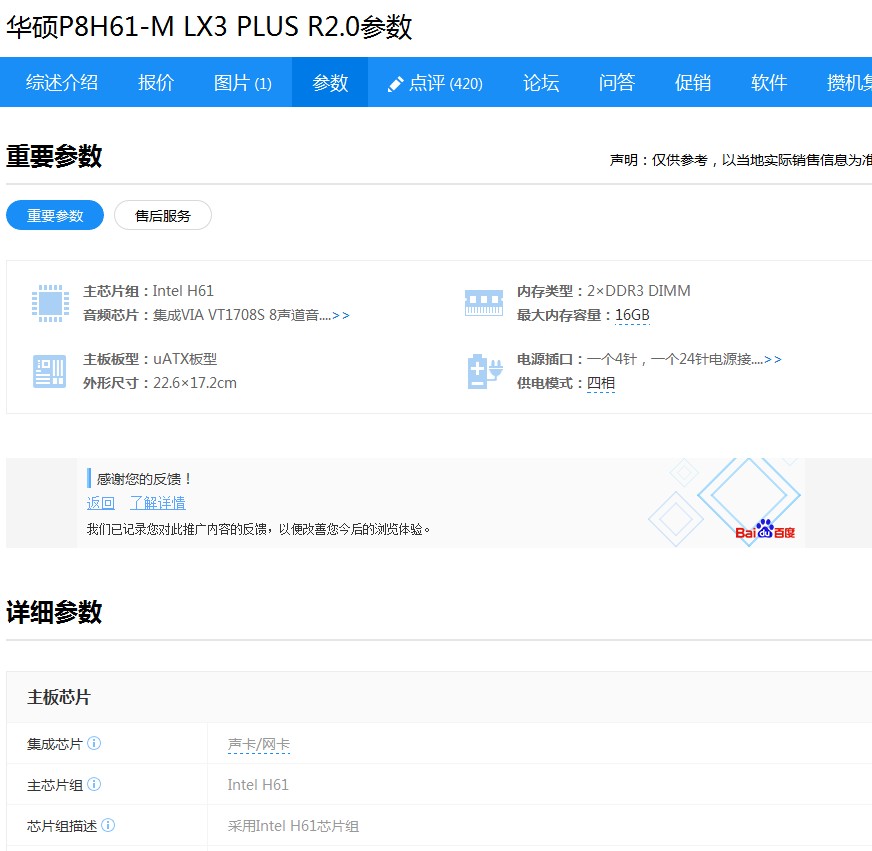872x851 pixels.
Task: Click the motherboard form-factor icon
Action: click(49, 371)
